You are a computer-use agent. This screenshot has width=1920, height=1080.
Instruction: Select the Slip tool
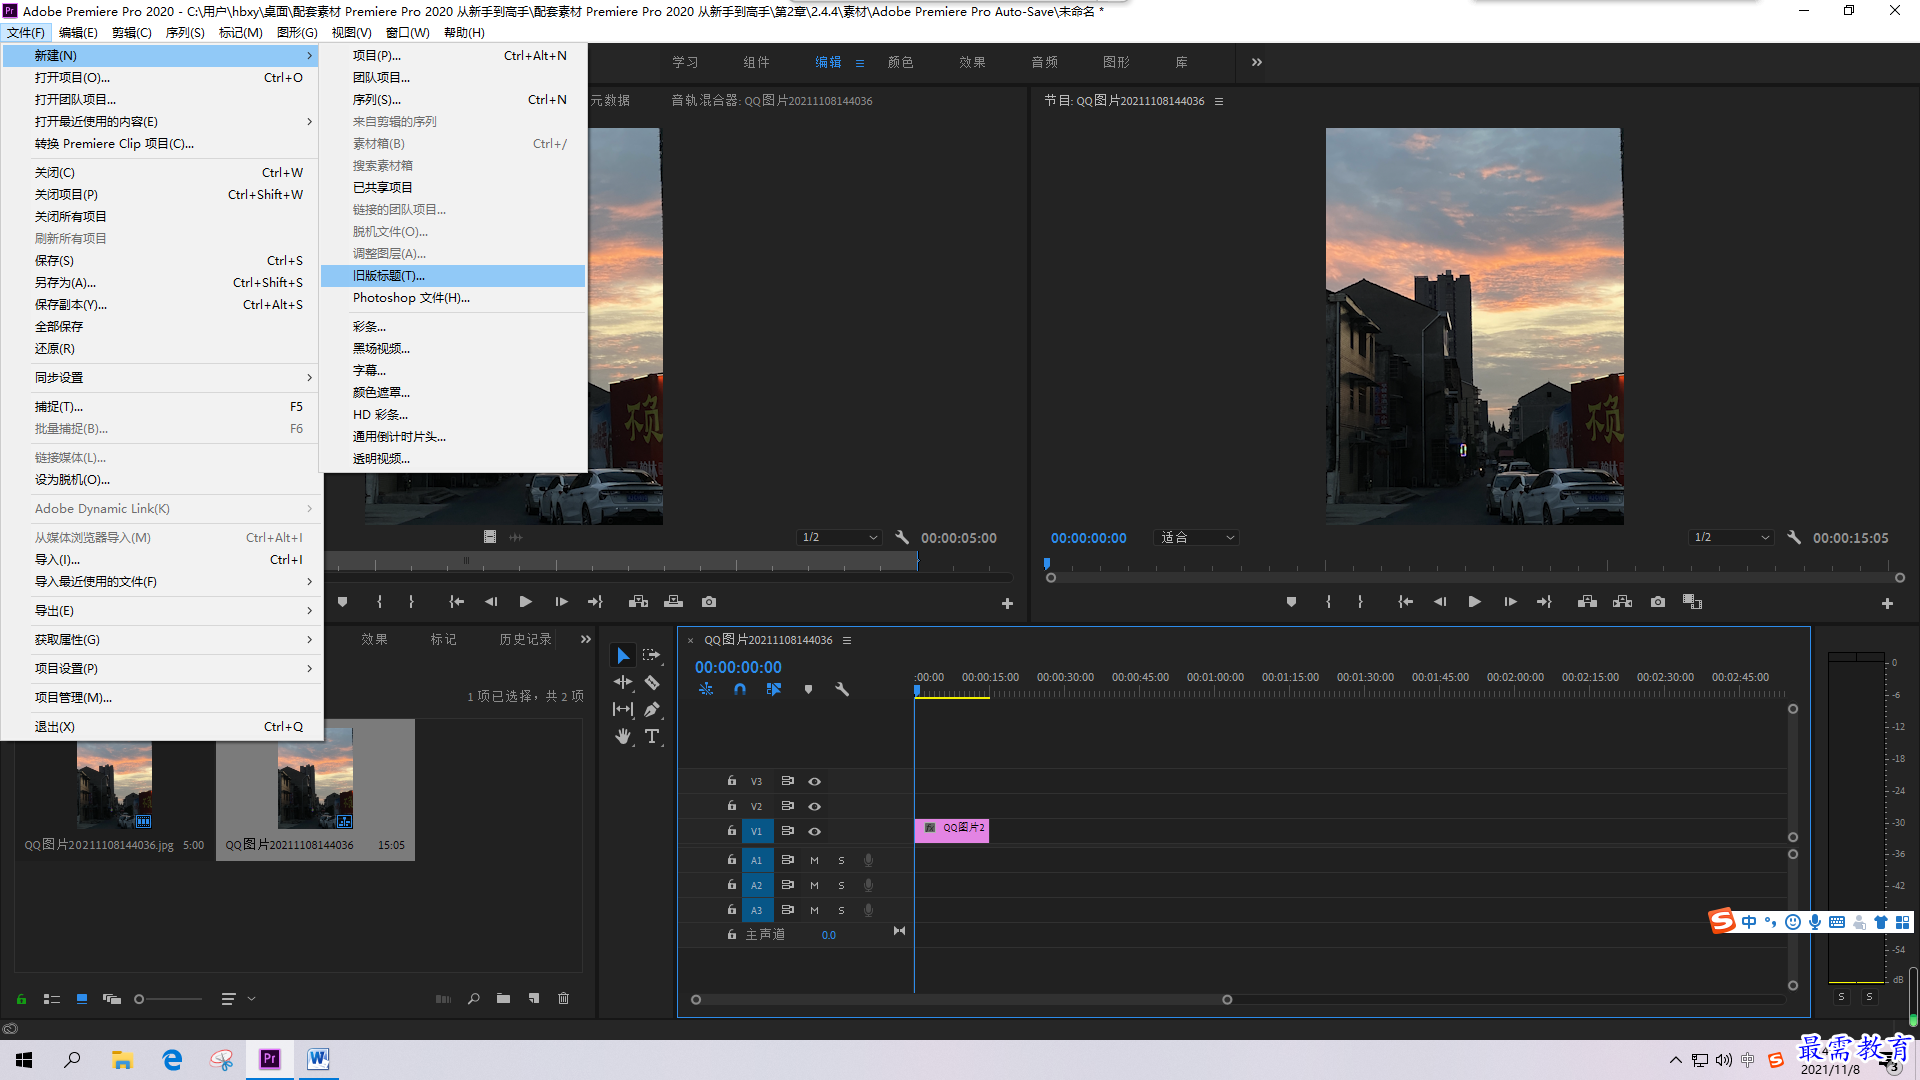click(623, 709)
